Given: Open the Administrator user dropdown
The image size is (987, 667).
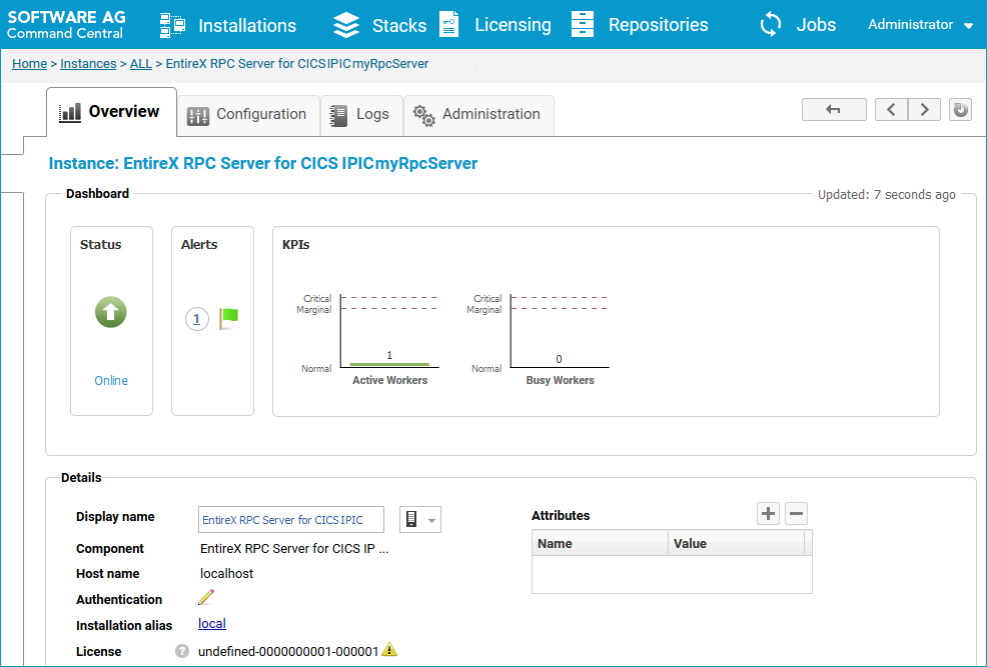Looking at the screenshot, I should (920, 25).
